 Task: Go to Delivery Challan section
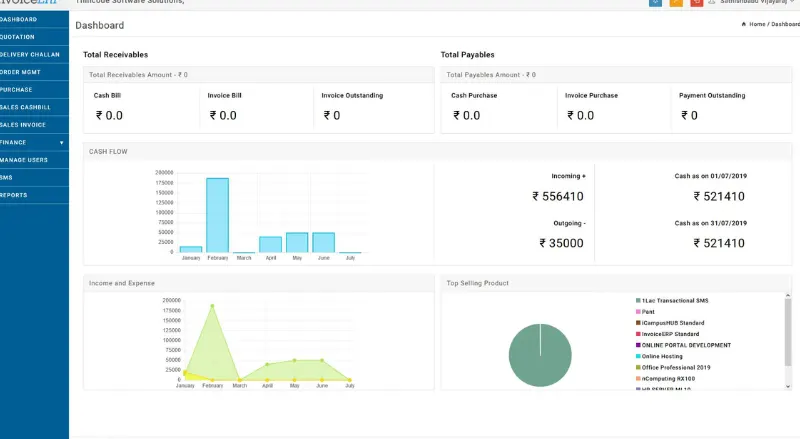(x=34, y=55)
